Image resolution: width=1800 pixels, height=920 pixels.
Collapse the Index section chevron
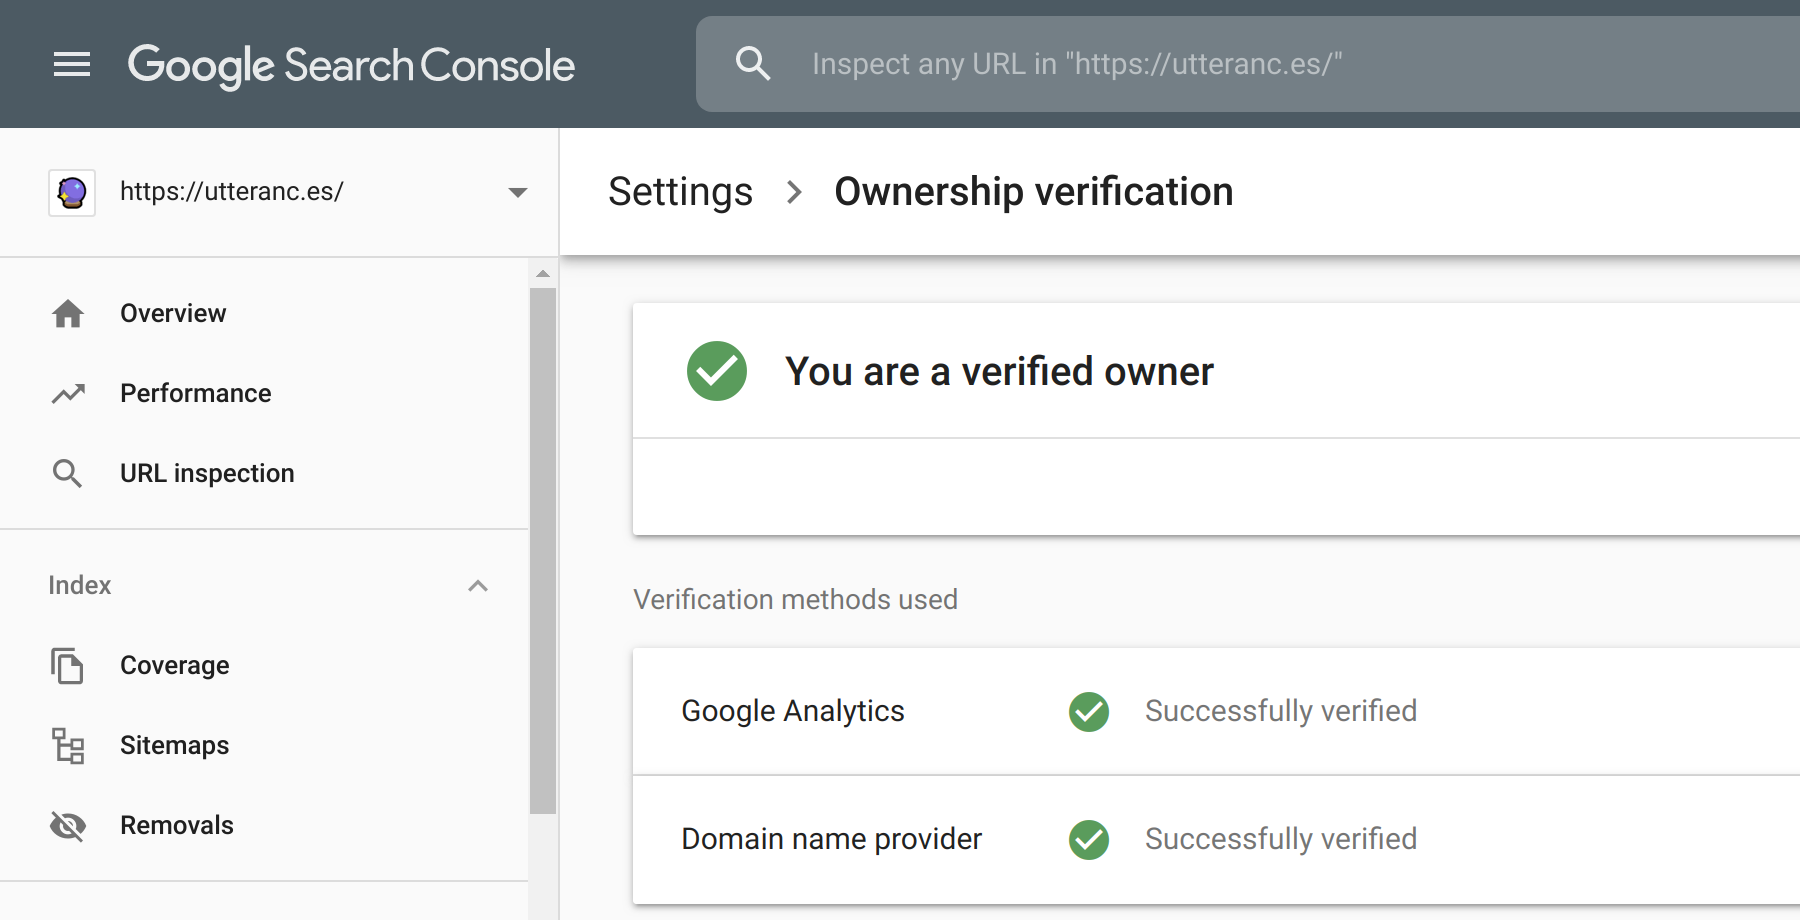(478, 586)
